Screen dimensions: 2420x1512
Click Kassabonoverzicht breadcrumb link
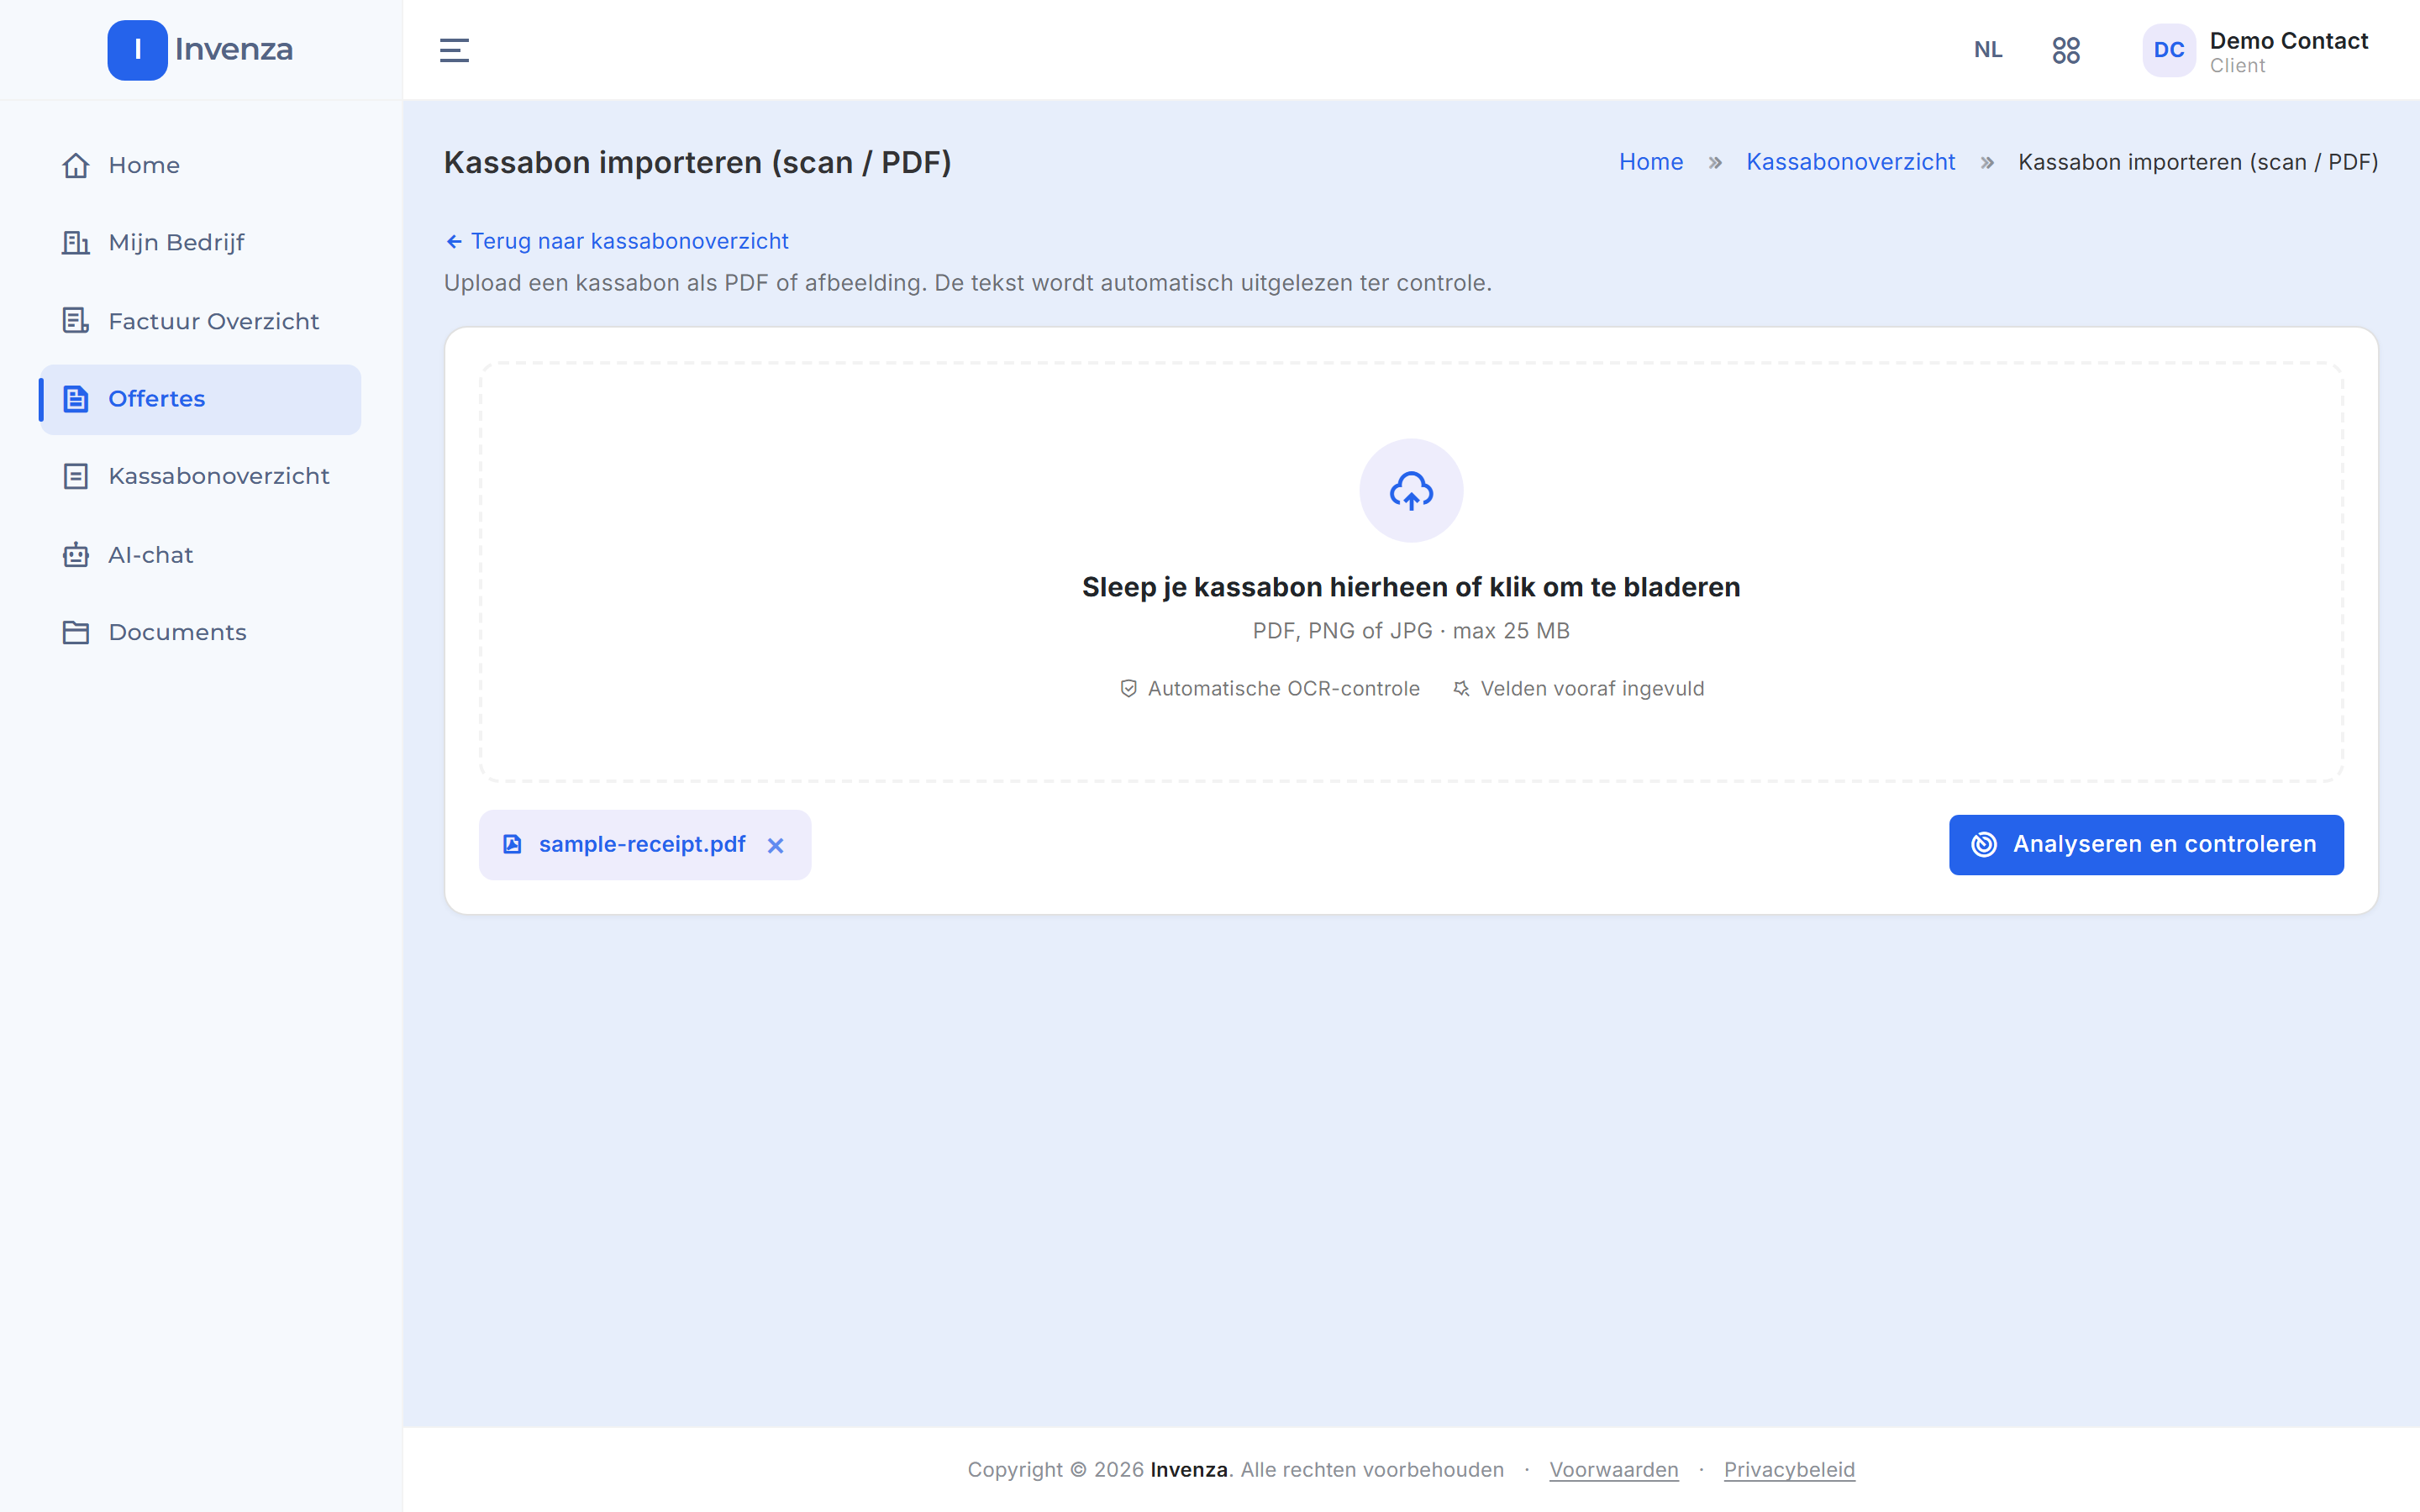[x=1850, y=162]
